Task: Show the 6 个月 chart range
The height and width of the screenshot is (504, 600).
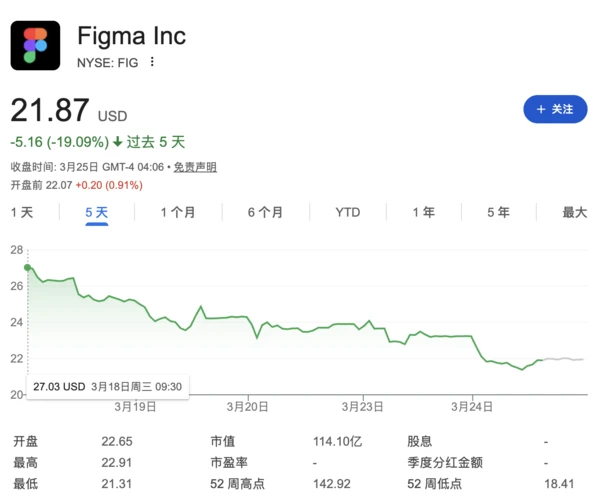Action: pos(265,212)
